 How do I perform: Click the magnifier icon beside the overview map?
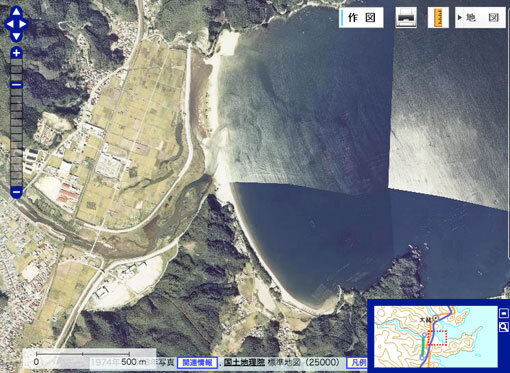(x=504, y=327)
